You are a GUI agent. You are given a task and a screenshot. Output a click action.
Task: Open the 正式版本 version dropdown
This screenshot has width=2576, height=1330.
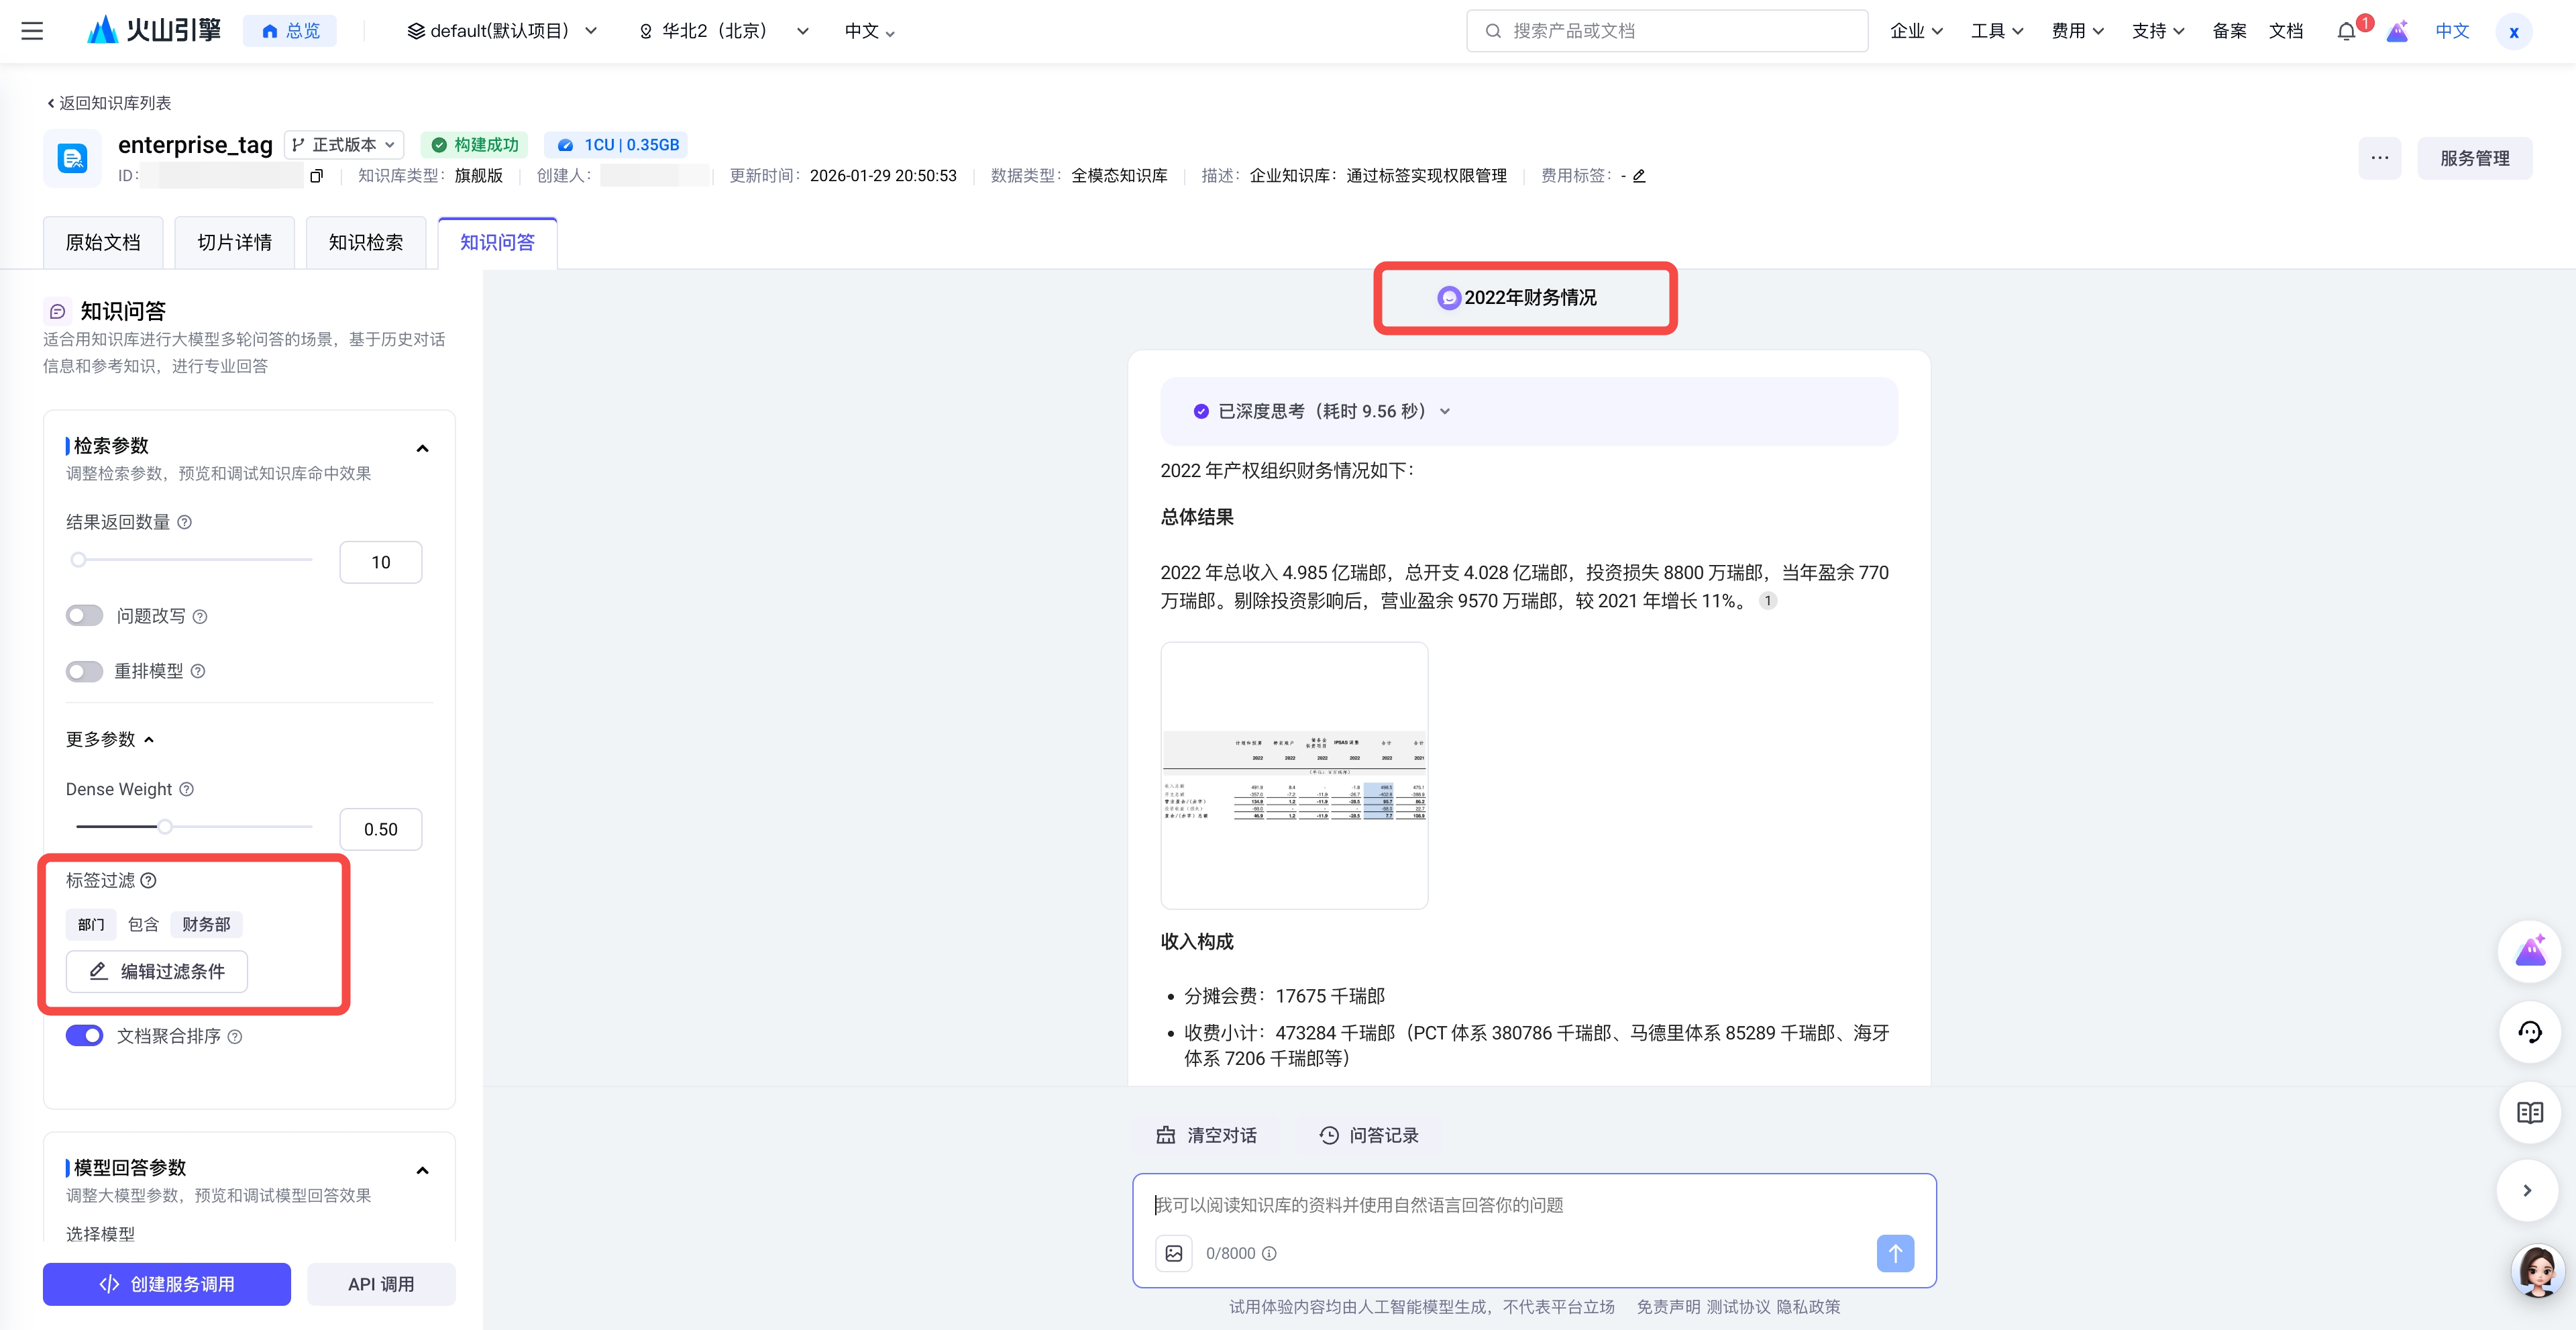[x=344, y=145]
